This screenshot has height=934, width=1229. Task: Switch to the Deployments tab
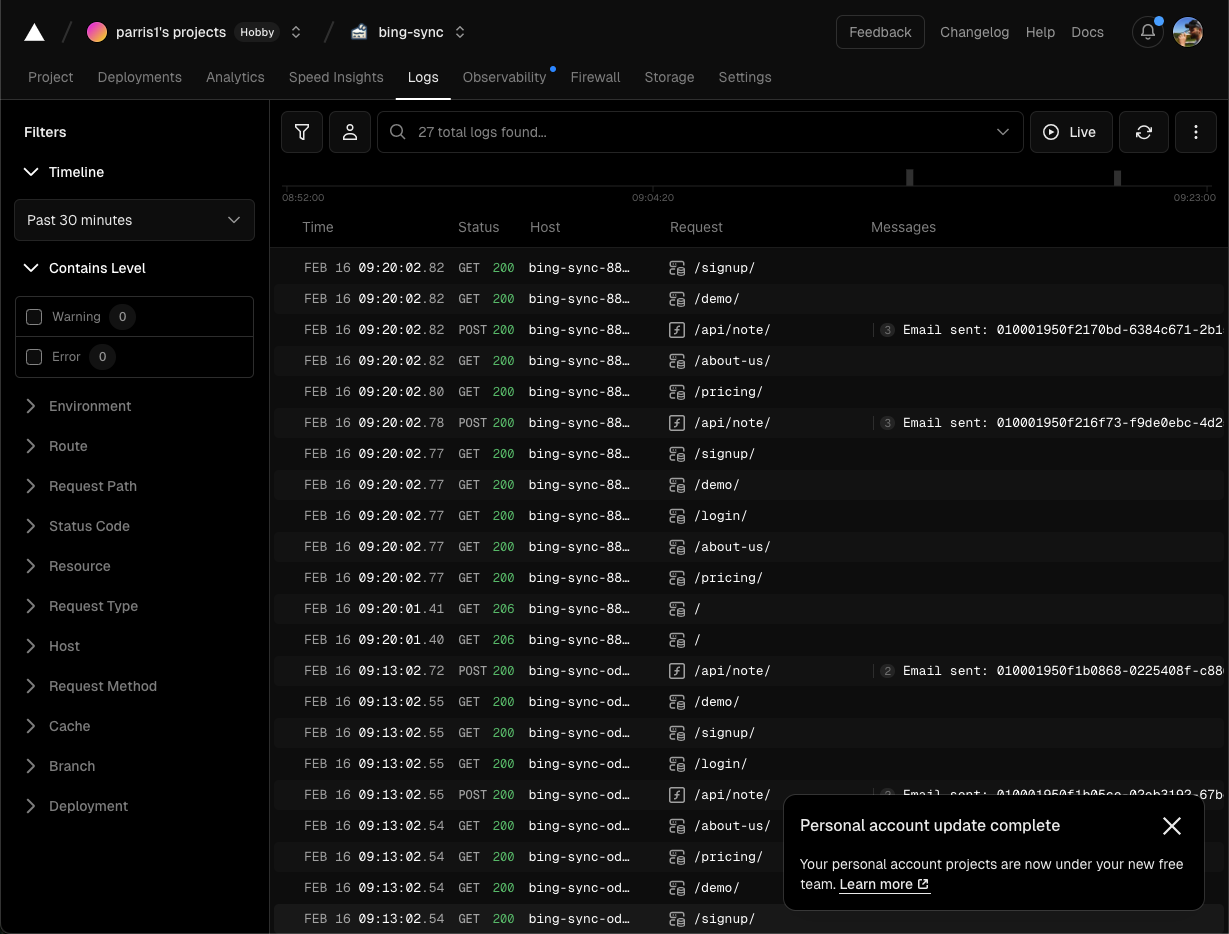(140, 77)
